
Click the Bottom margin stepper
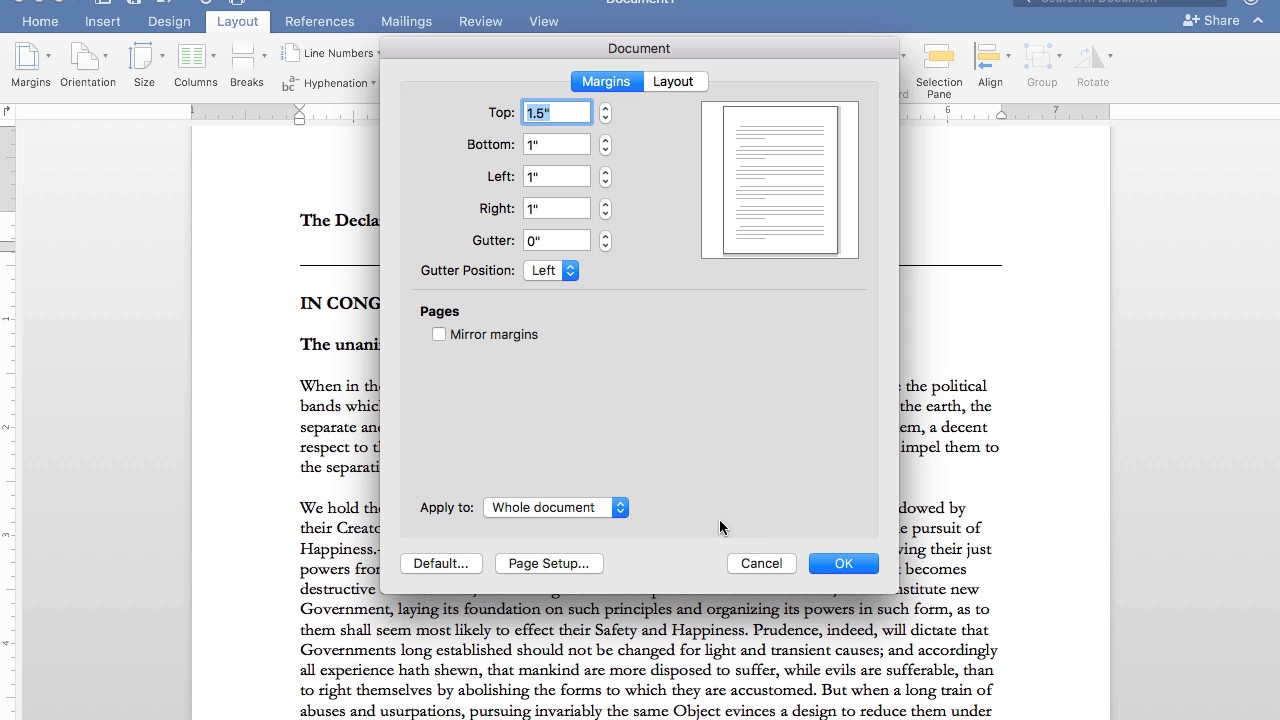pos(605,145)
